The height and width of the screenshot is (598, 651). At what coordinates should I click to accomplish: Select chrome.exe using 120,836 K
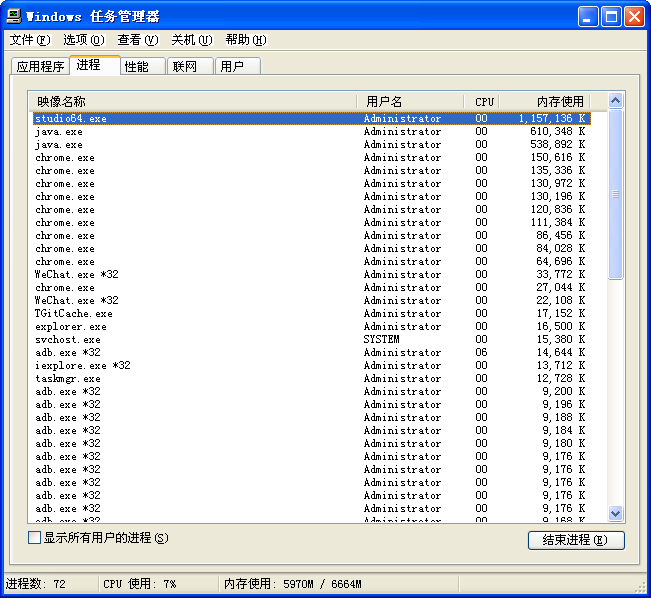click(312, 210)
